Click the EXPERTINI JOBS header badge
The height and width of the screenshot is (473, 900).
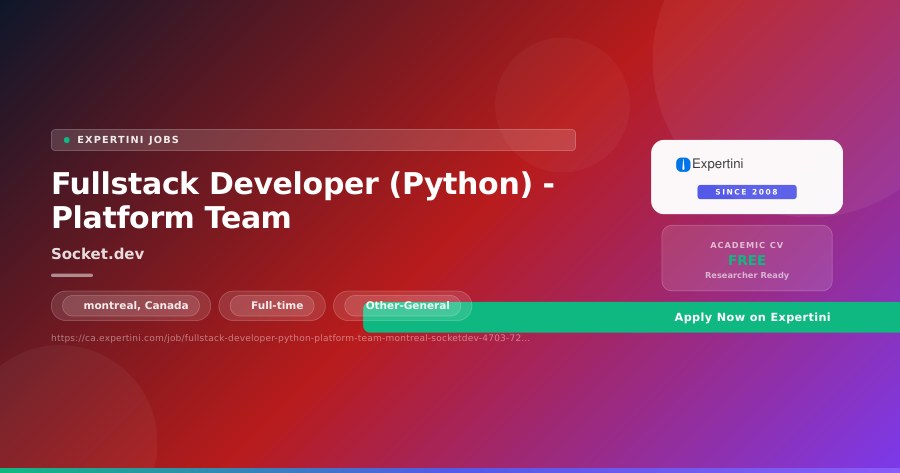coord(313,140)
